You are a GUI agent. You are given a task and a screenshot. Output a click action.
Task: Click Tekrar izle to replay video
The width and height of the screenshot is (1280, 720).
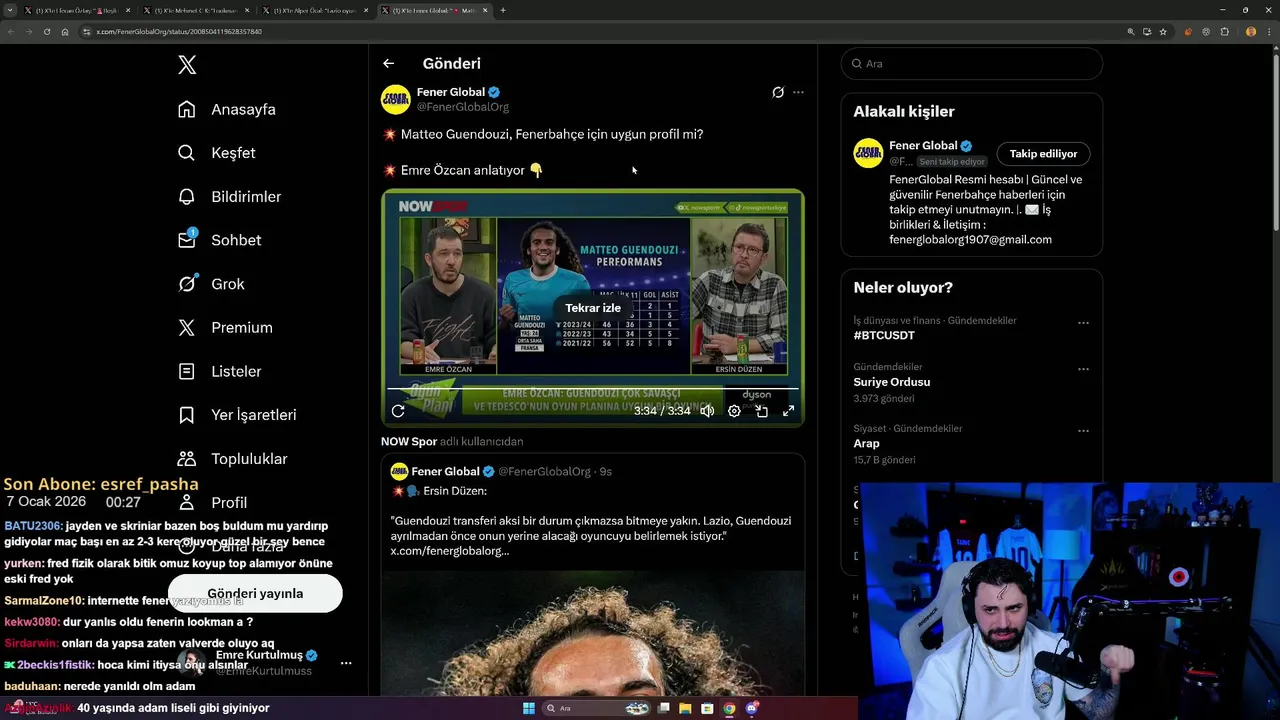pyautogui.click(x=593, y=308)
